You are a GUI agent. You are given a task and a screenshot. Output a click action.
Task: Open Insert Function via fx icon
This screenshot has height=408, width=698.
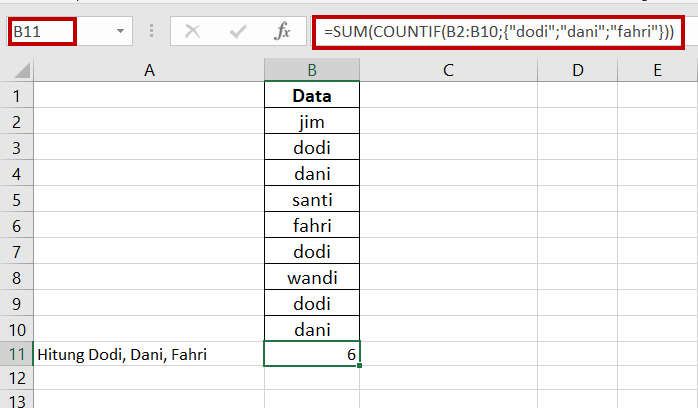pos(283,31)
